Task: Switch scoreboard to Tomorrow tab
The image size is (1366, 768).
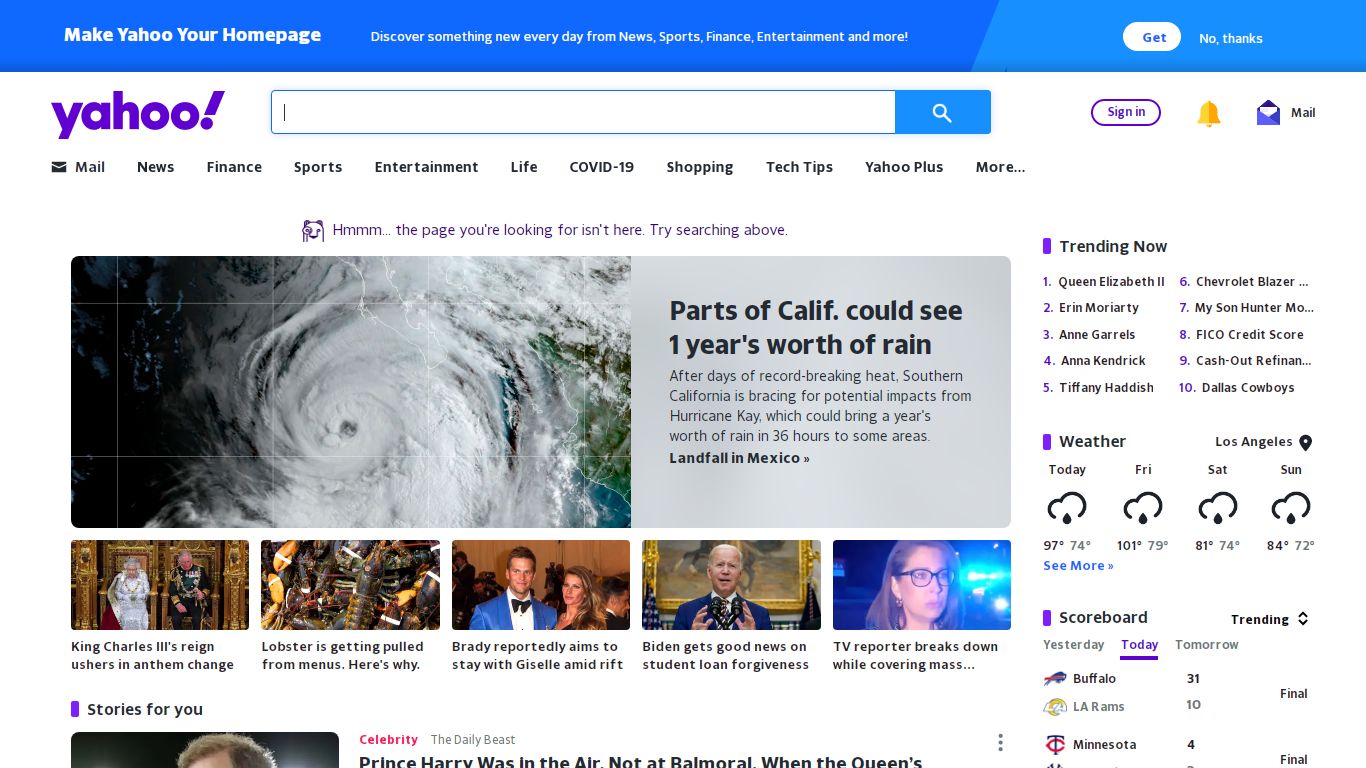Action: (1207, 645)
